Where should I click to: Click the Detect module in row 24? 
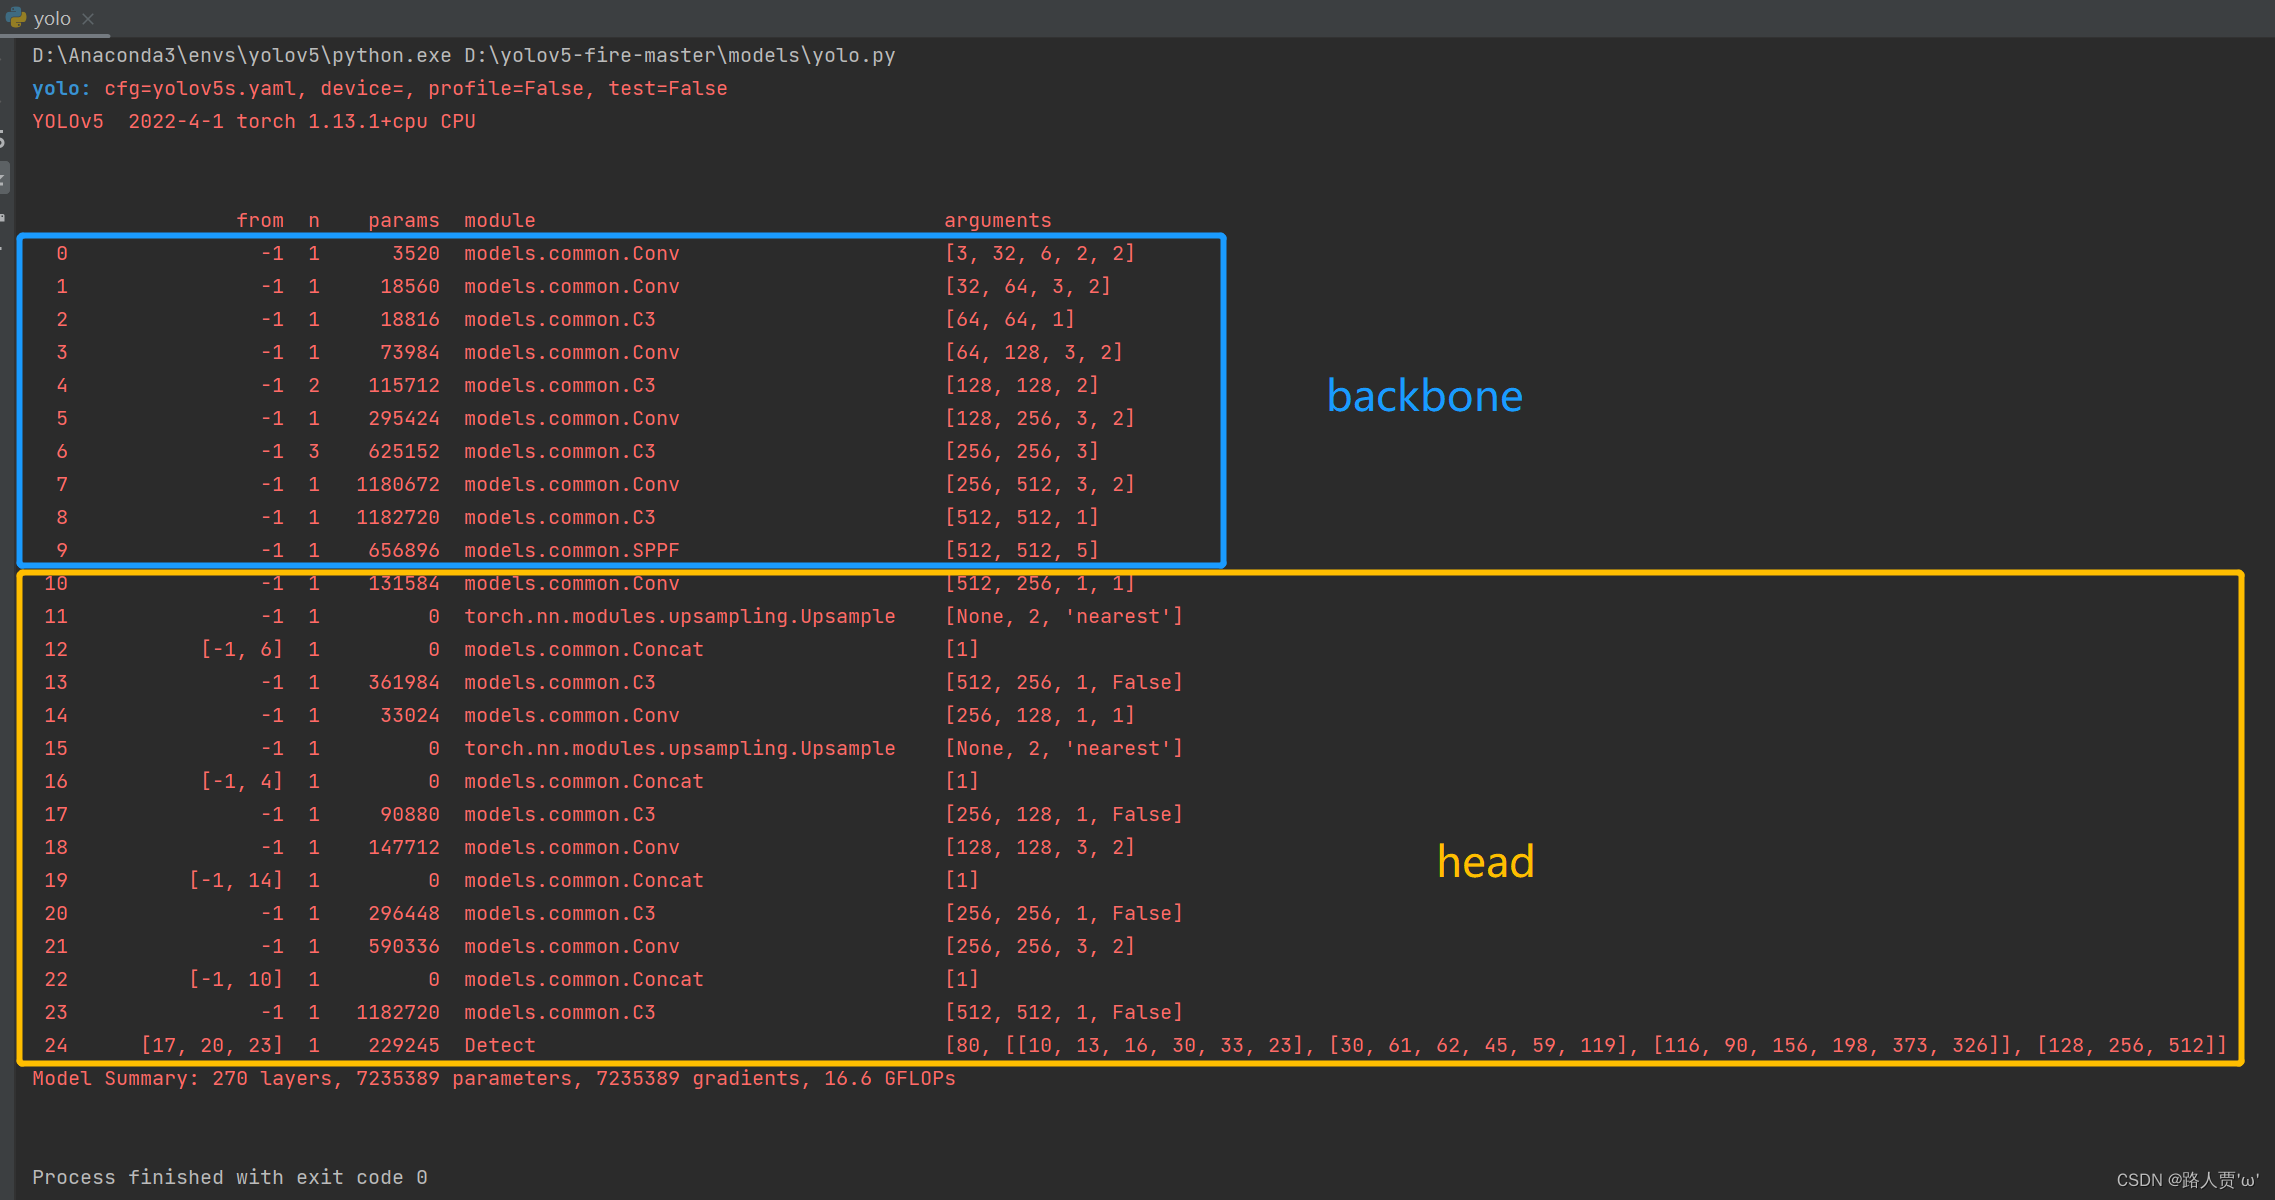(x=499, y=1045)
